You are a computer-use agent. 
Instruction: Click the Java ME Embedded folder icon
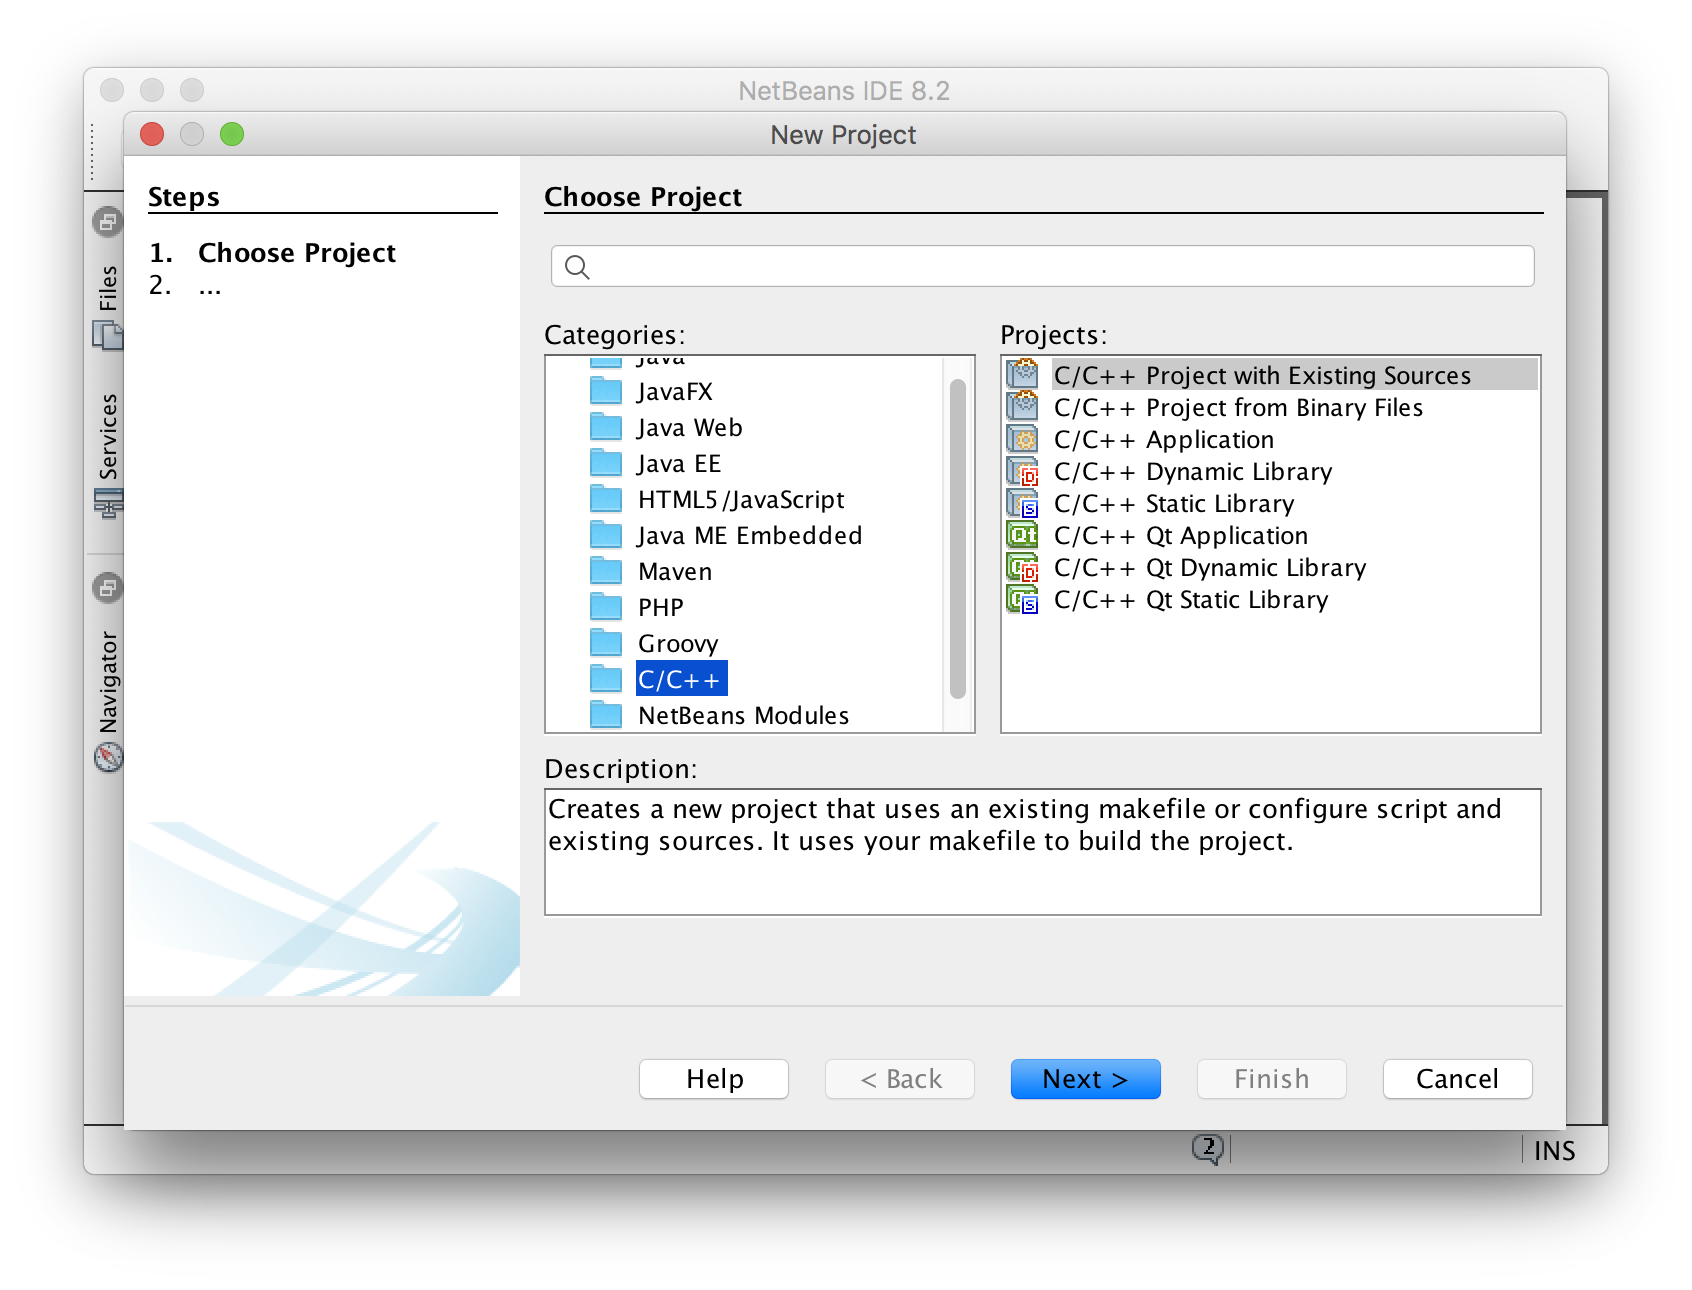click(606, 535)
